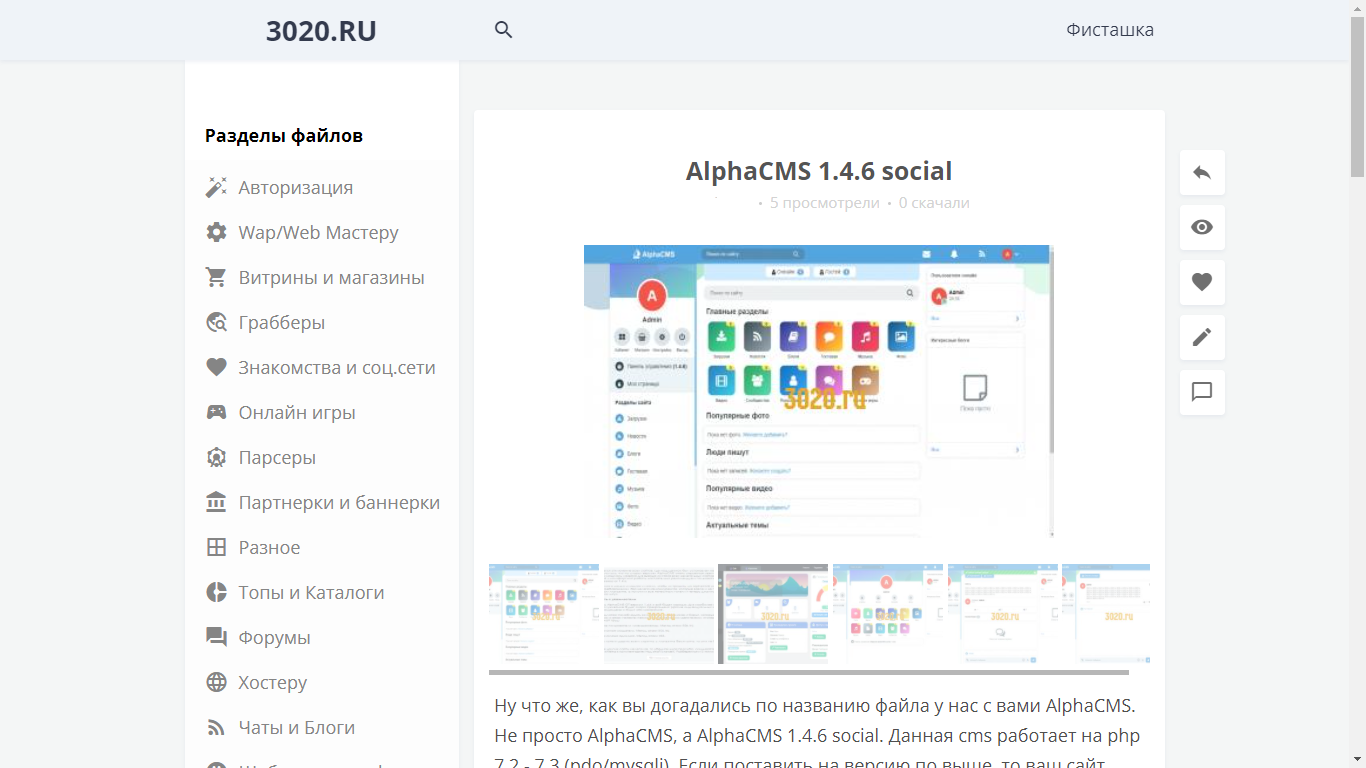Click the shopping cart icon for Витрины

coord(216,278)
